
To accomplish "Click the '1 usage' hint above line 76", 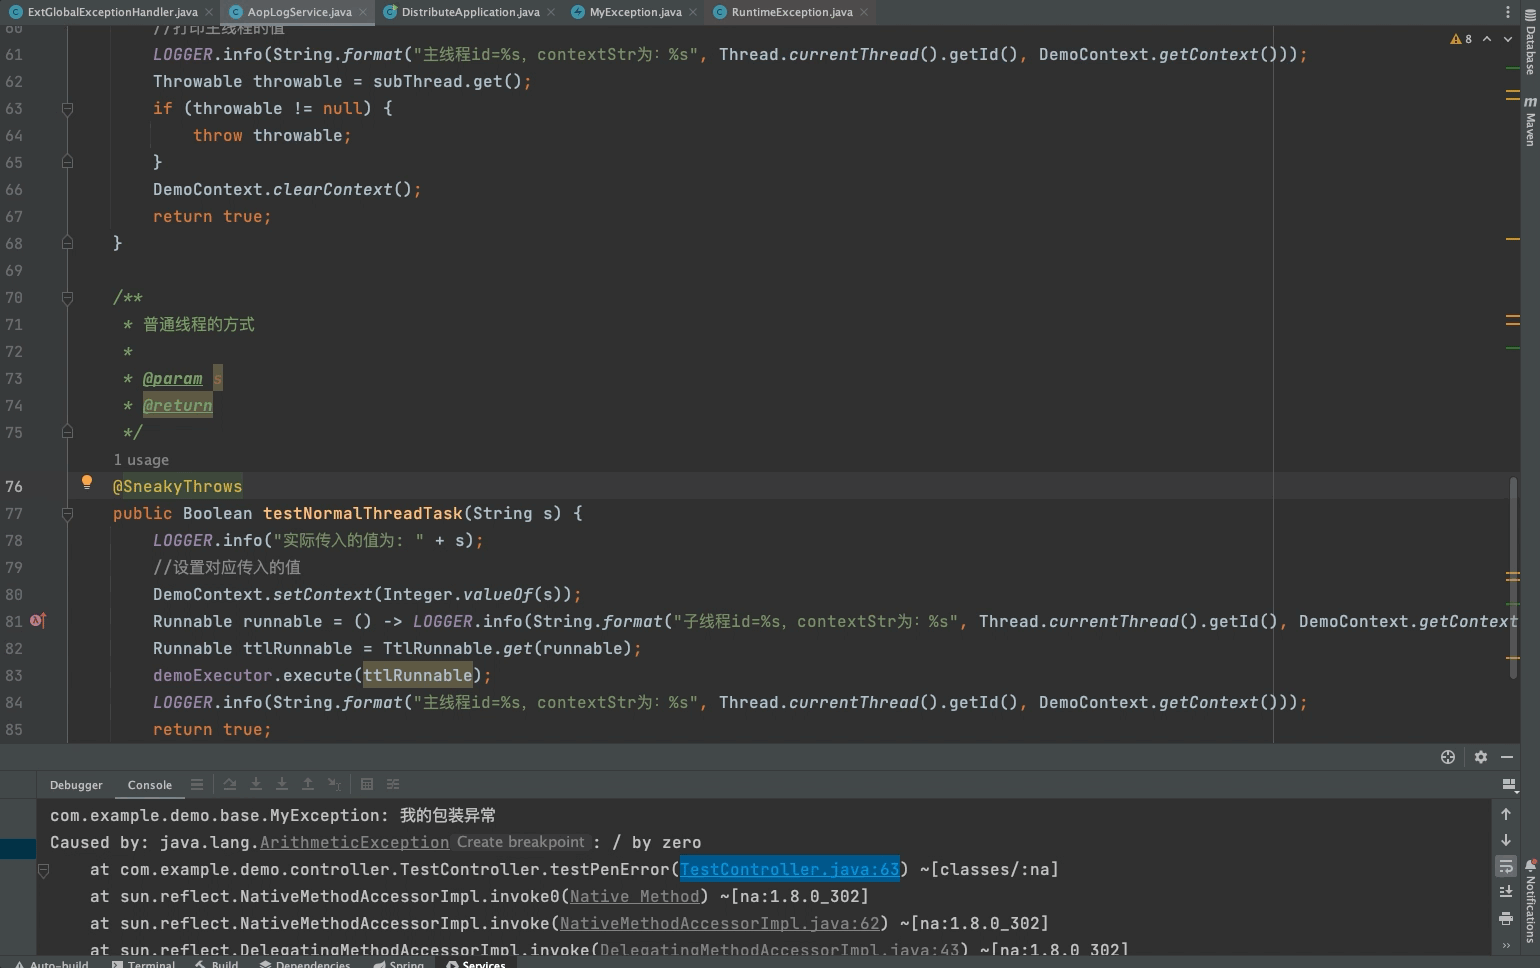I will (141, 460).
